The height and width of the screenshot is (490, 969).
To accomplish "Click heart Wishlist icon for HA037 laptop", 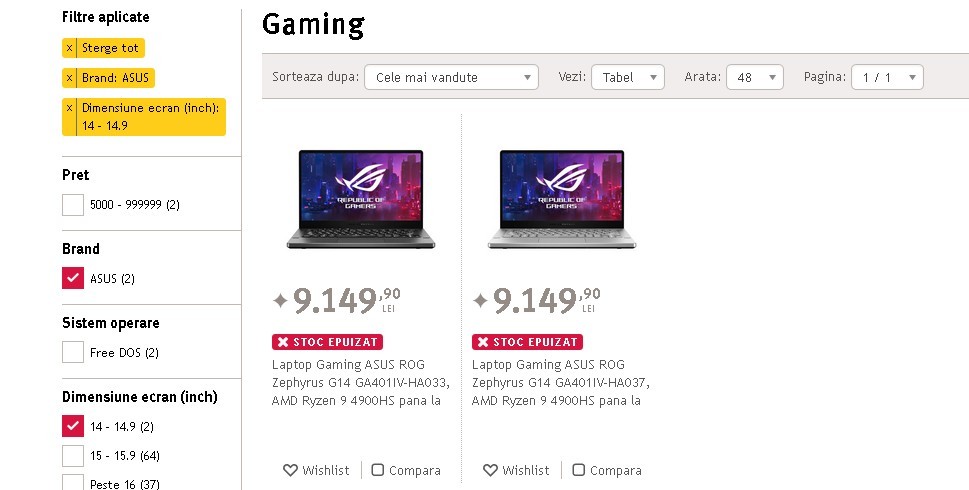I will coord(490,470).
